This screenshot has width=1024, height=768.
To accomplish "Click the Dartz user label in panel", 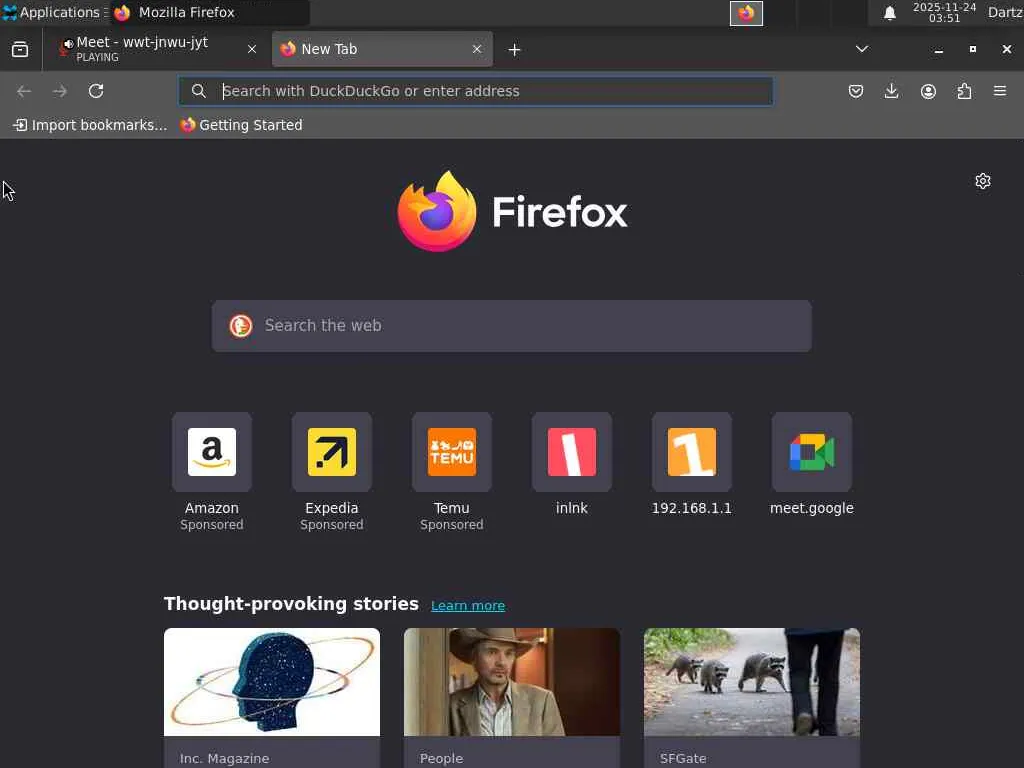I will coord(1005,12).
